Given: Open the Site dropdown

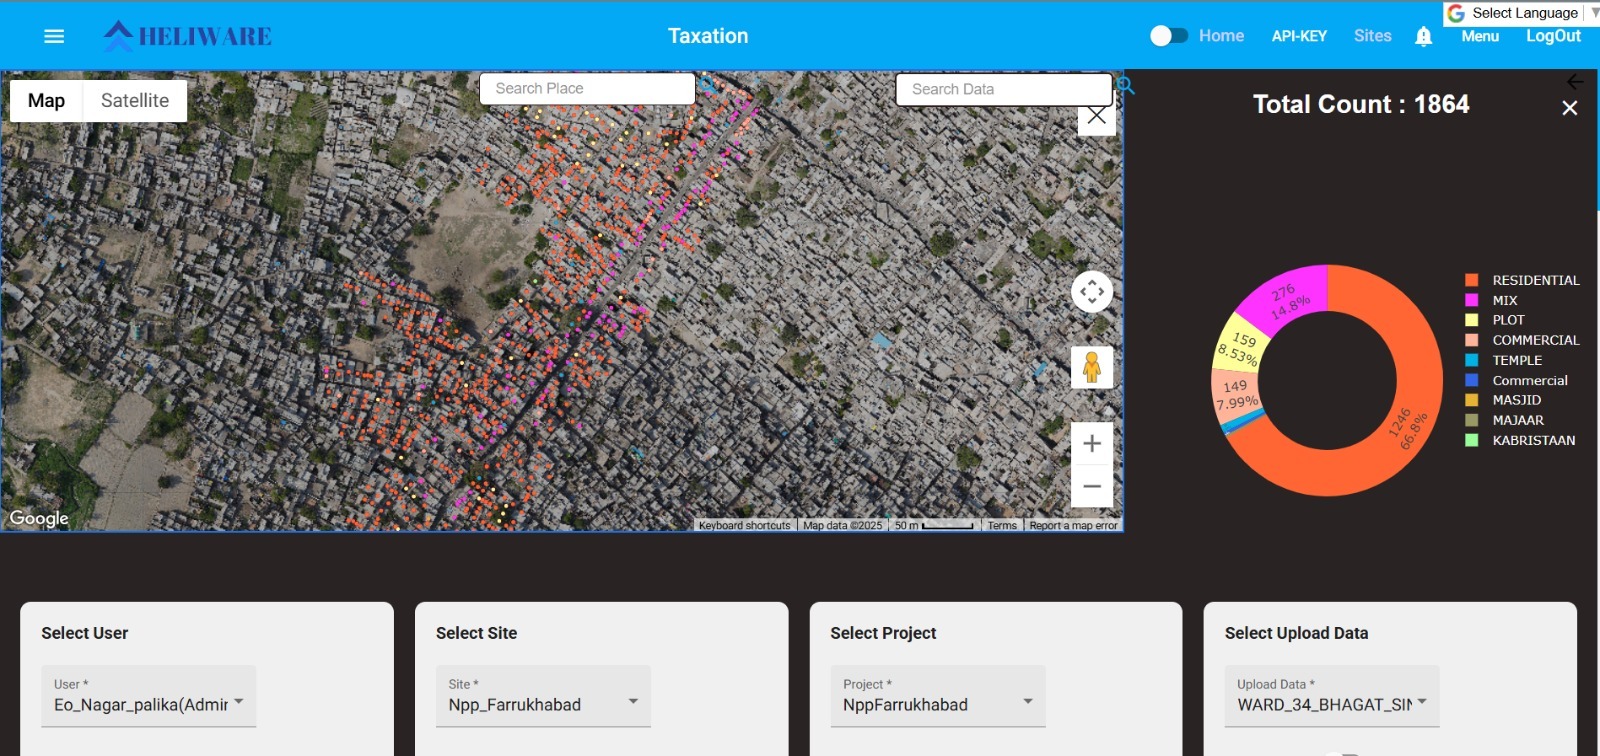Looking at the screenshot, I should 544,696.
